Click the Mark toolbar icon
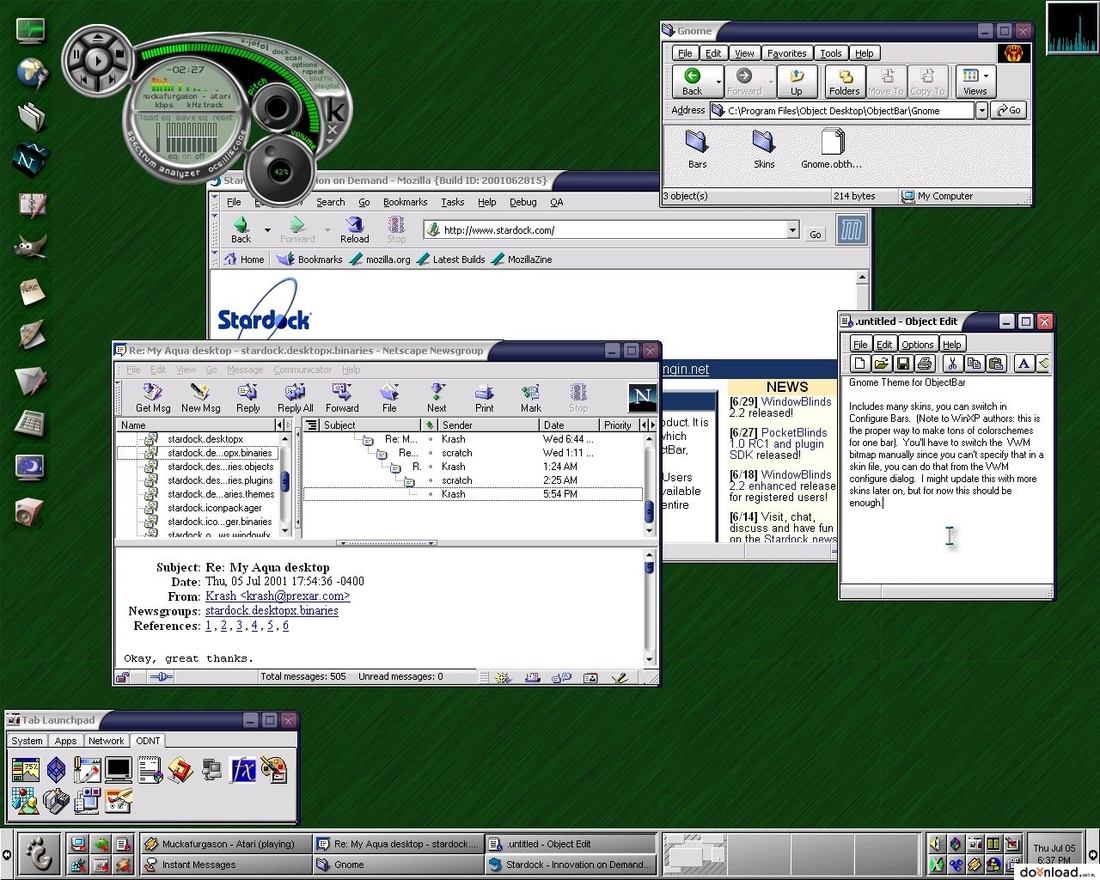This screenshot has width=1100, height=880. pyautogui.click(x=530, y=398)
